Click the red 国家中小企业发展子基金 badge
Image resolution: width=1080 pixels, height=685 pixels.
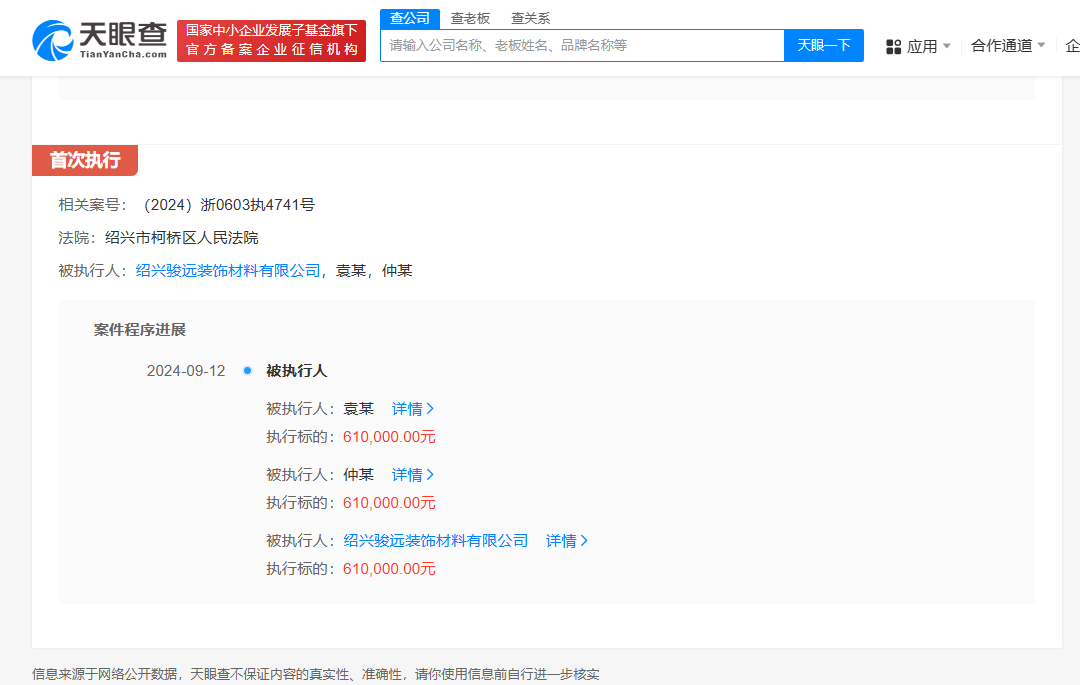pyautogui.click(x=271, y=40)
